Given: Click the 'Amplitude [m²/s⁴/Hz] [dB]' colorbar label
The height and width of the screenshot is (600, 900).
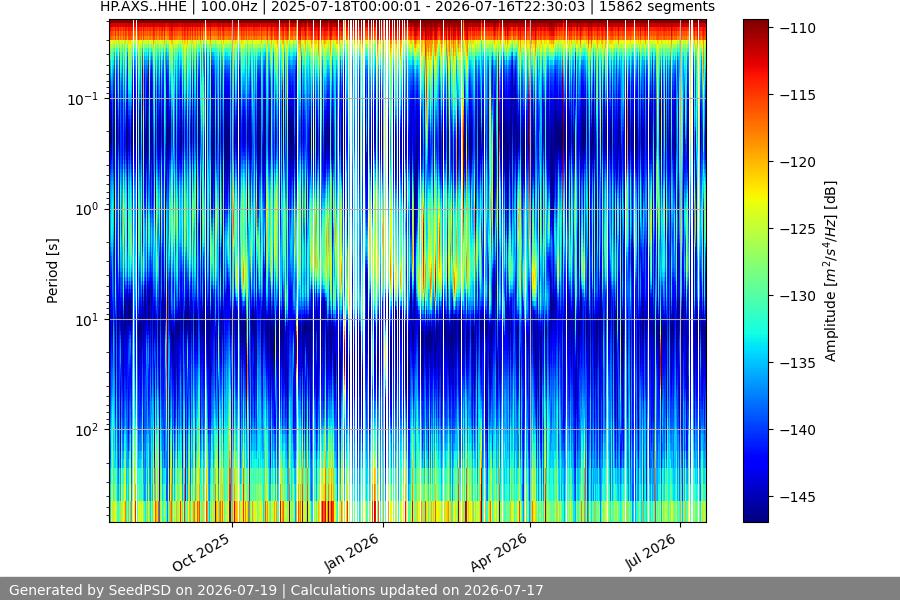Looking at the screenshot, I should click(831, 271).
